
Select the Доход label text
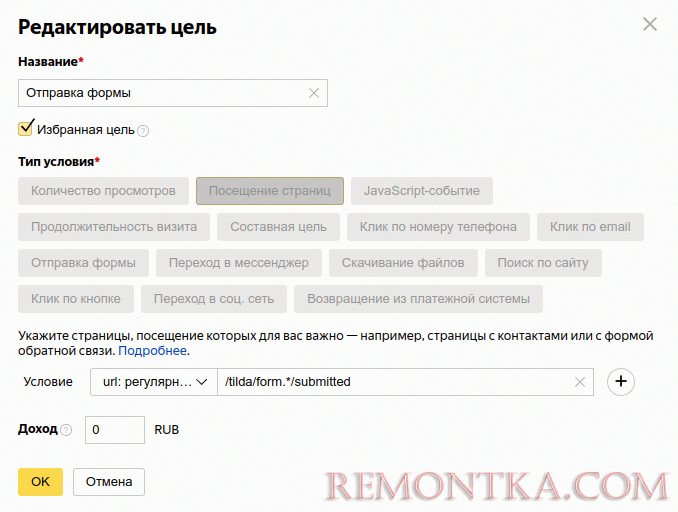38,429
